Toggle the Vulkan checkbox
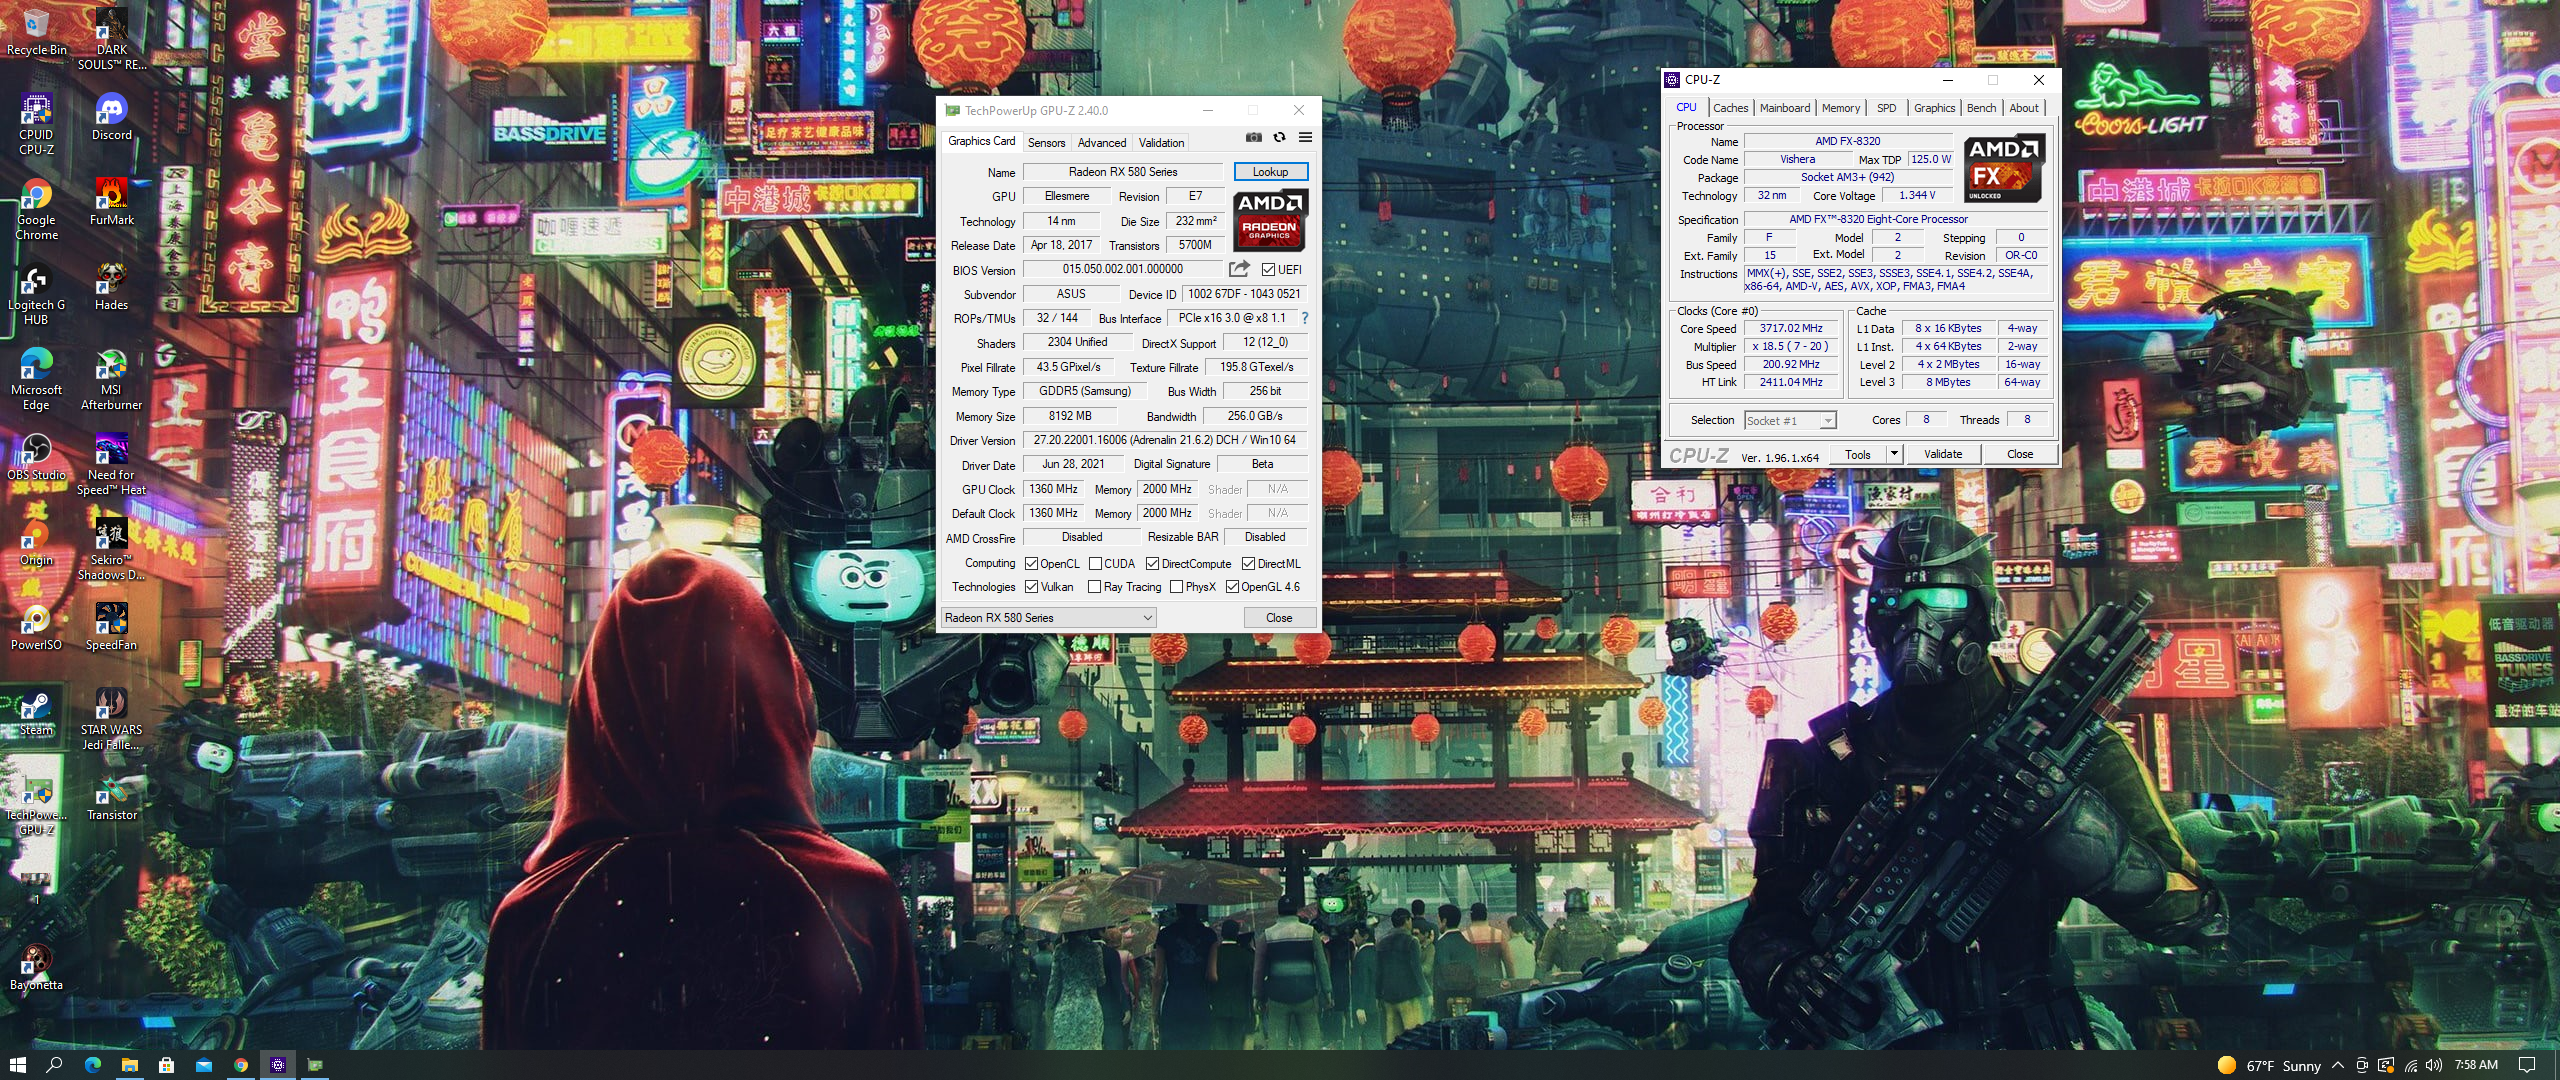This screenshot has height=1080, width=2560. pos(1031,587)
